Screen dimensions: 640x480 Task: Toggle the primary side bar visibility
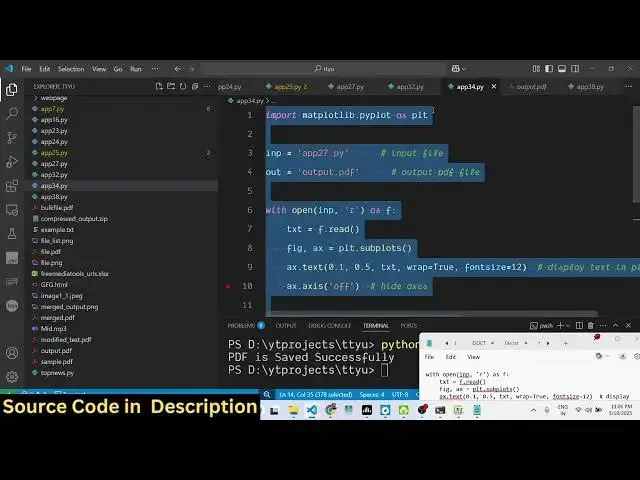click(549, 69)
